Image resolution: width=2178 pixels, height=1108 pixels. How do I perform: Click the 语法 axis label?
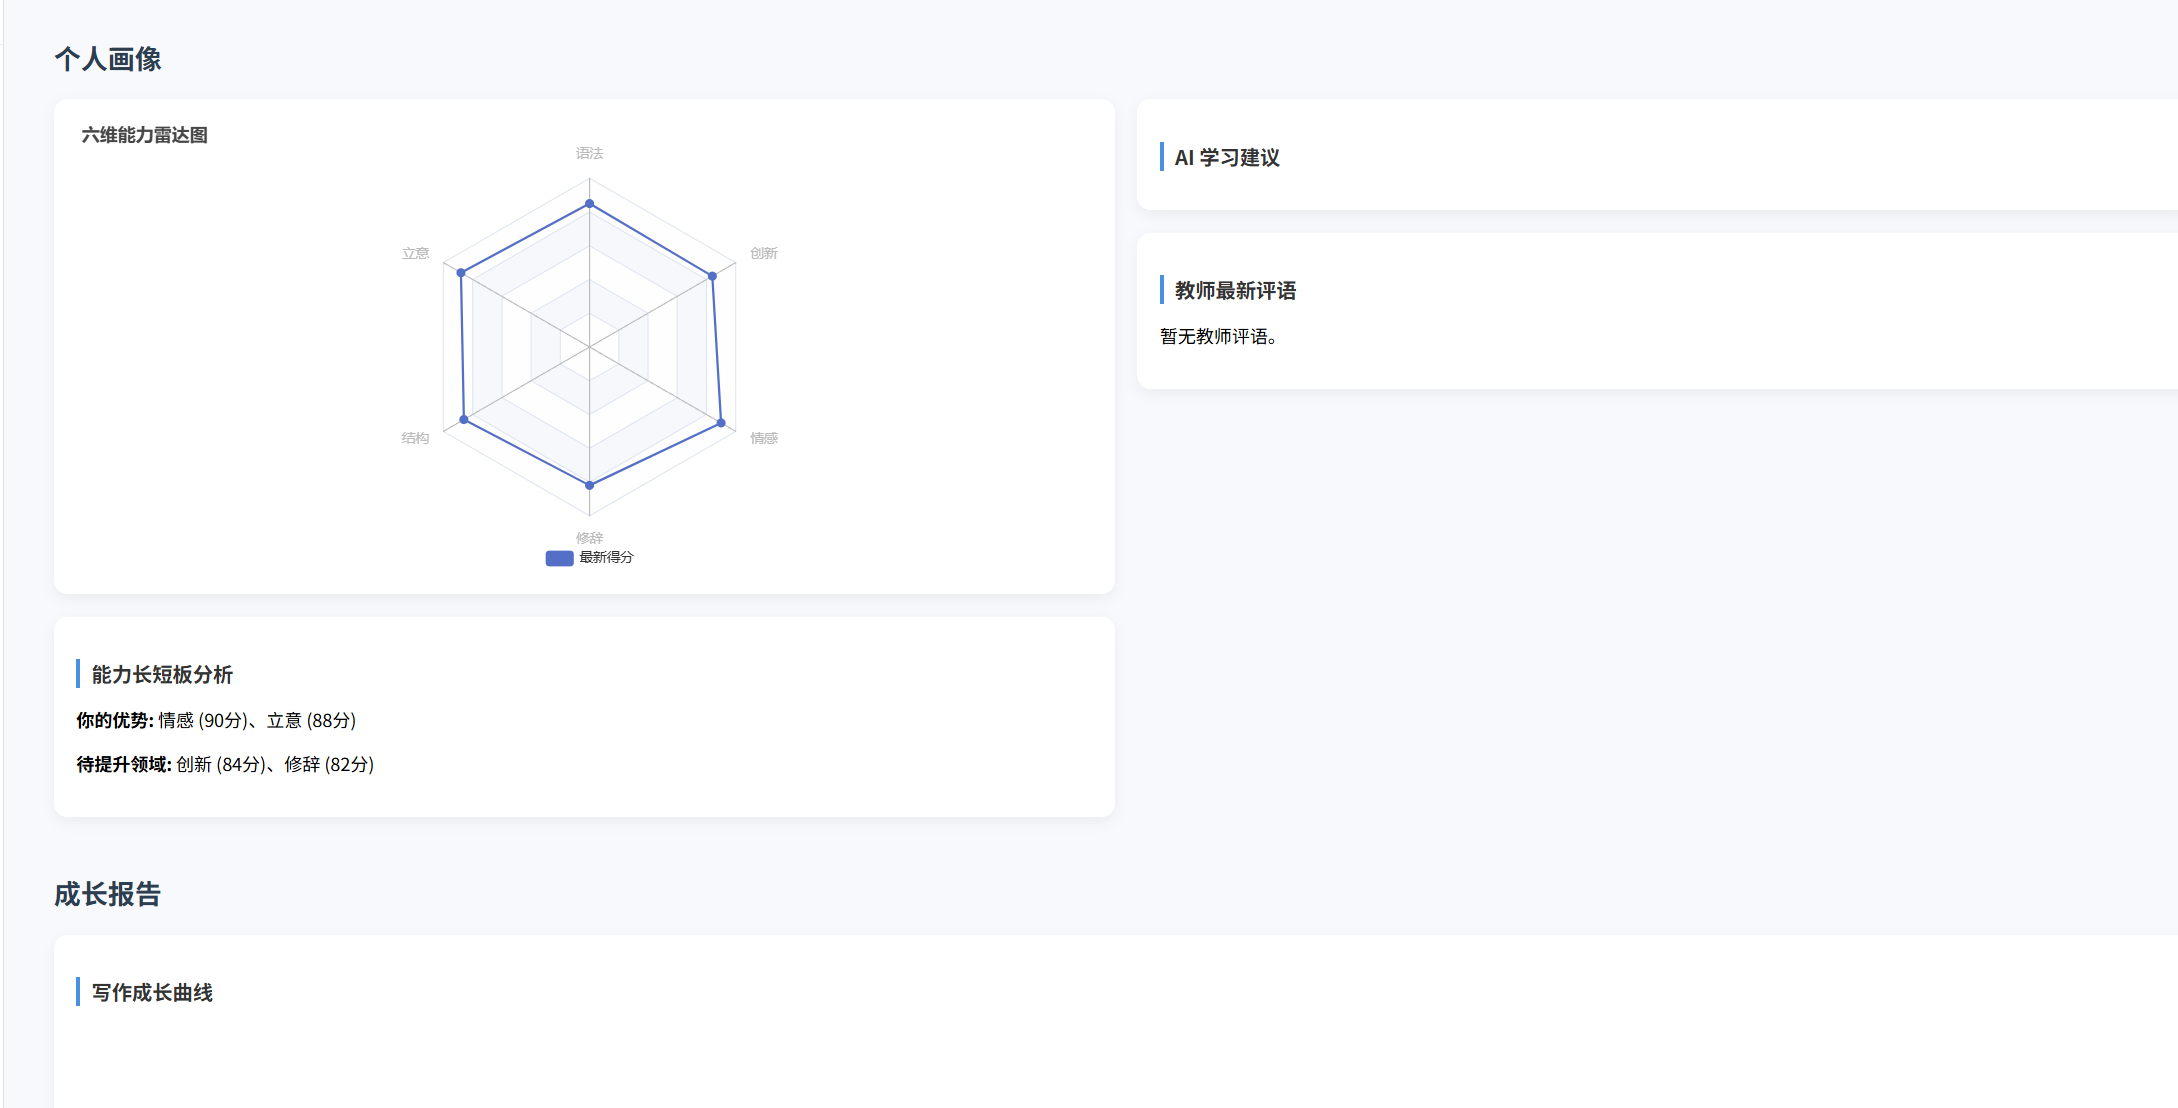[x=590, y=153]
